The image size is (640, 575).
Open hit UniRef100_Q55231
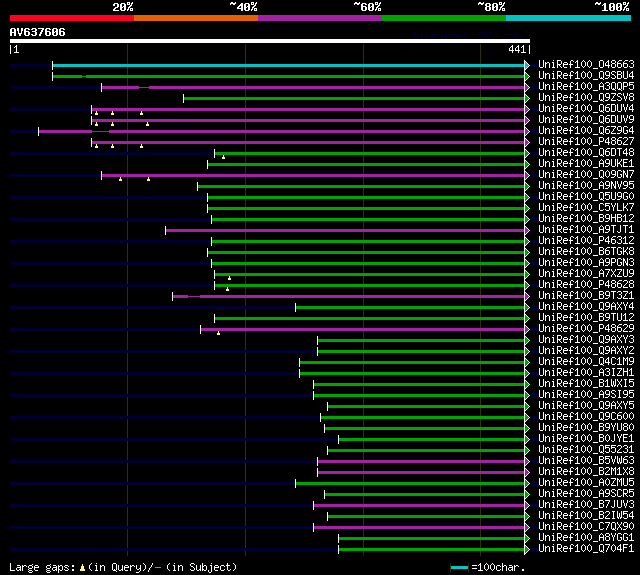[x=586, y=450]
